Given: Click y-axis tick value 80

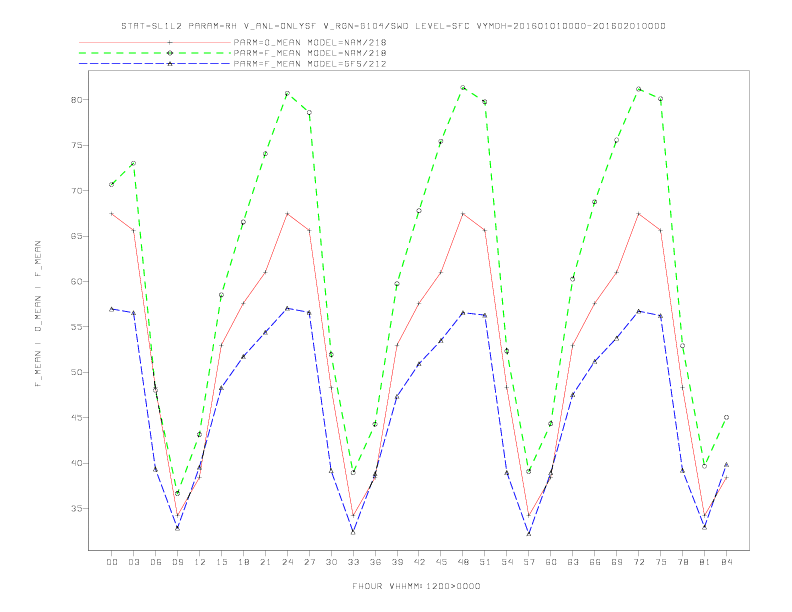Looking at the screenshot, I should [x=76, y=99].
